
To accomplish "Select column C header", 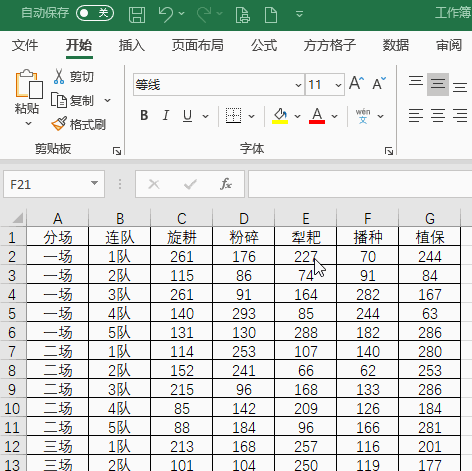I will pyautogui.click(x=181, y=218).
